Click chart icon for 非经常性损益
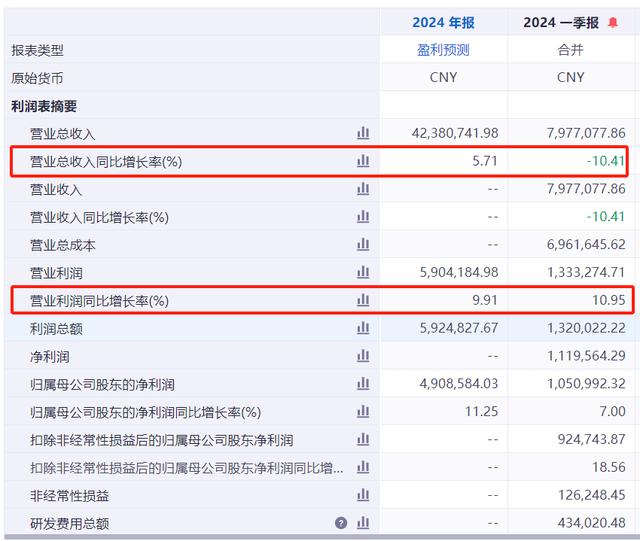The height and width of the screenshot is (541, 640). click(363, 495)
